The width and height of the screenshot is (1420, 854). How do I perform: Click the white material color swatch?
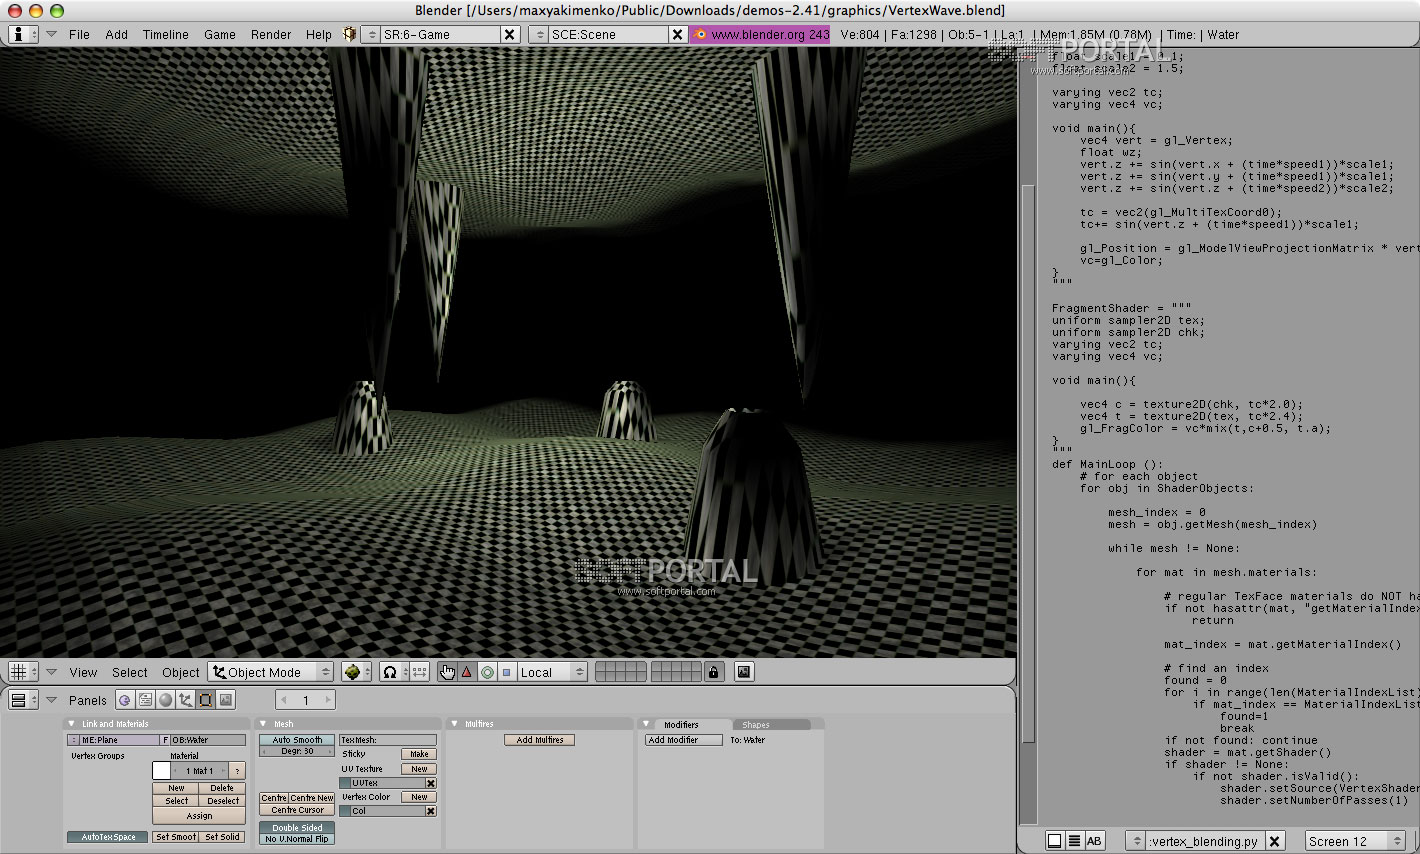pyautogui.click(x=162, y=770)
